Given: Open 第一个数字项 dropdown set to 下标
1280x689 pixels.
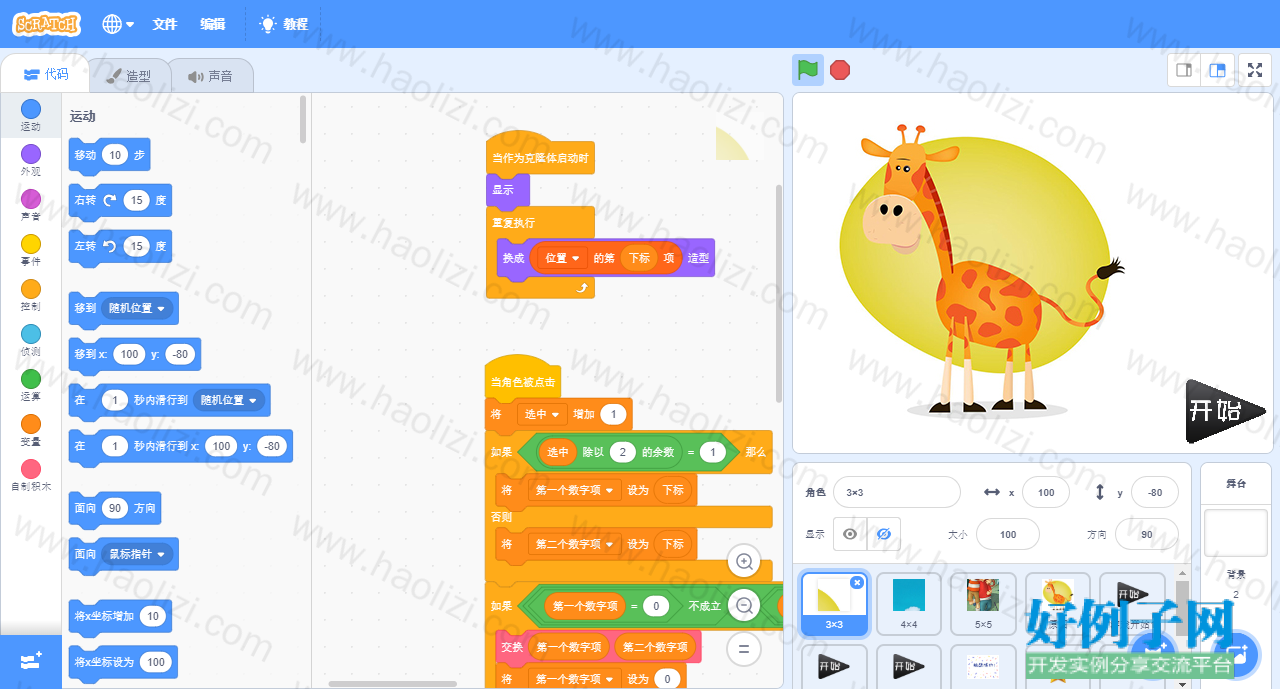Looking at the screenshot, I should [574, 490].
